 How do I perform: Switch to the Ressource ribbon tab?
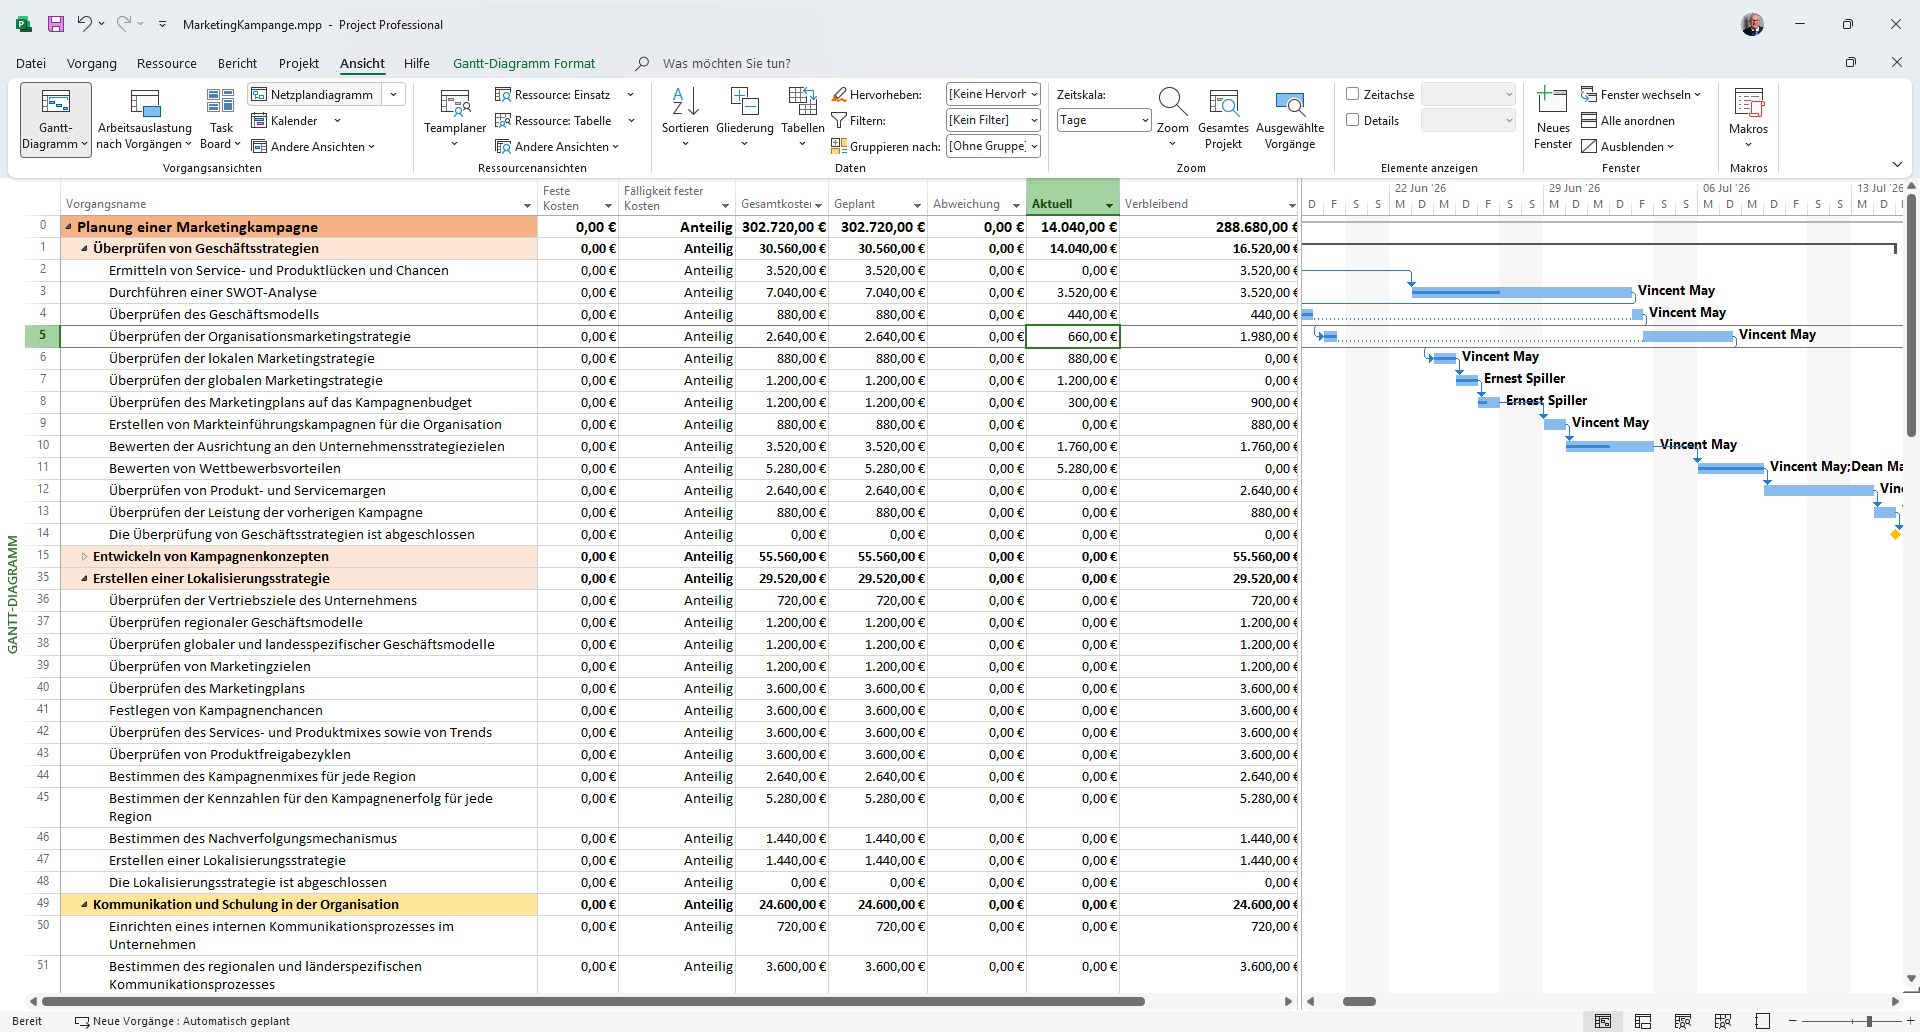[x=167, y=63]
